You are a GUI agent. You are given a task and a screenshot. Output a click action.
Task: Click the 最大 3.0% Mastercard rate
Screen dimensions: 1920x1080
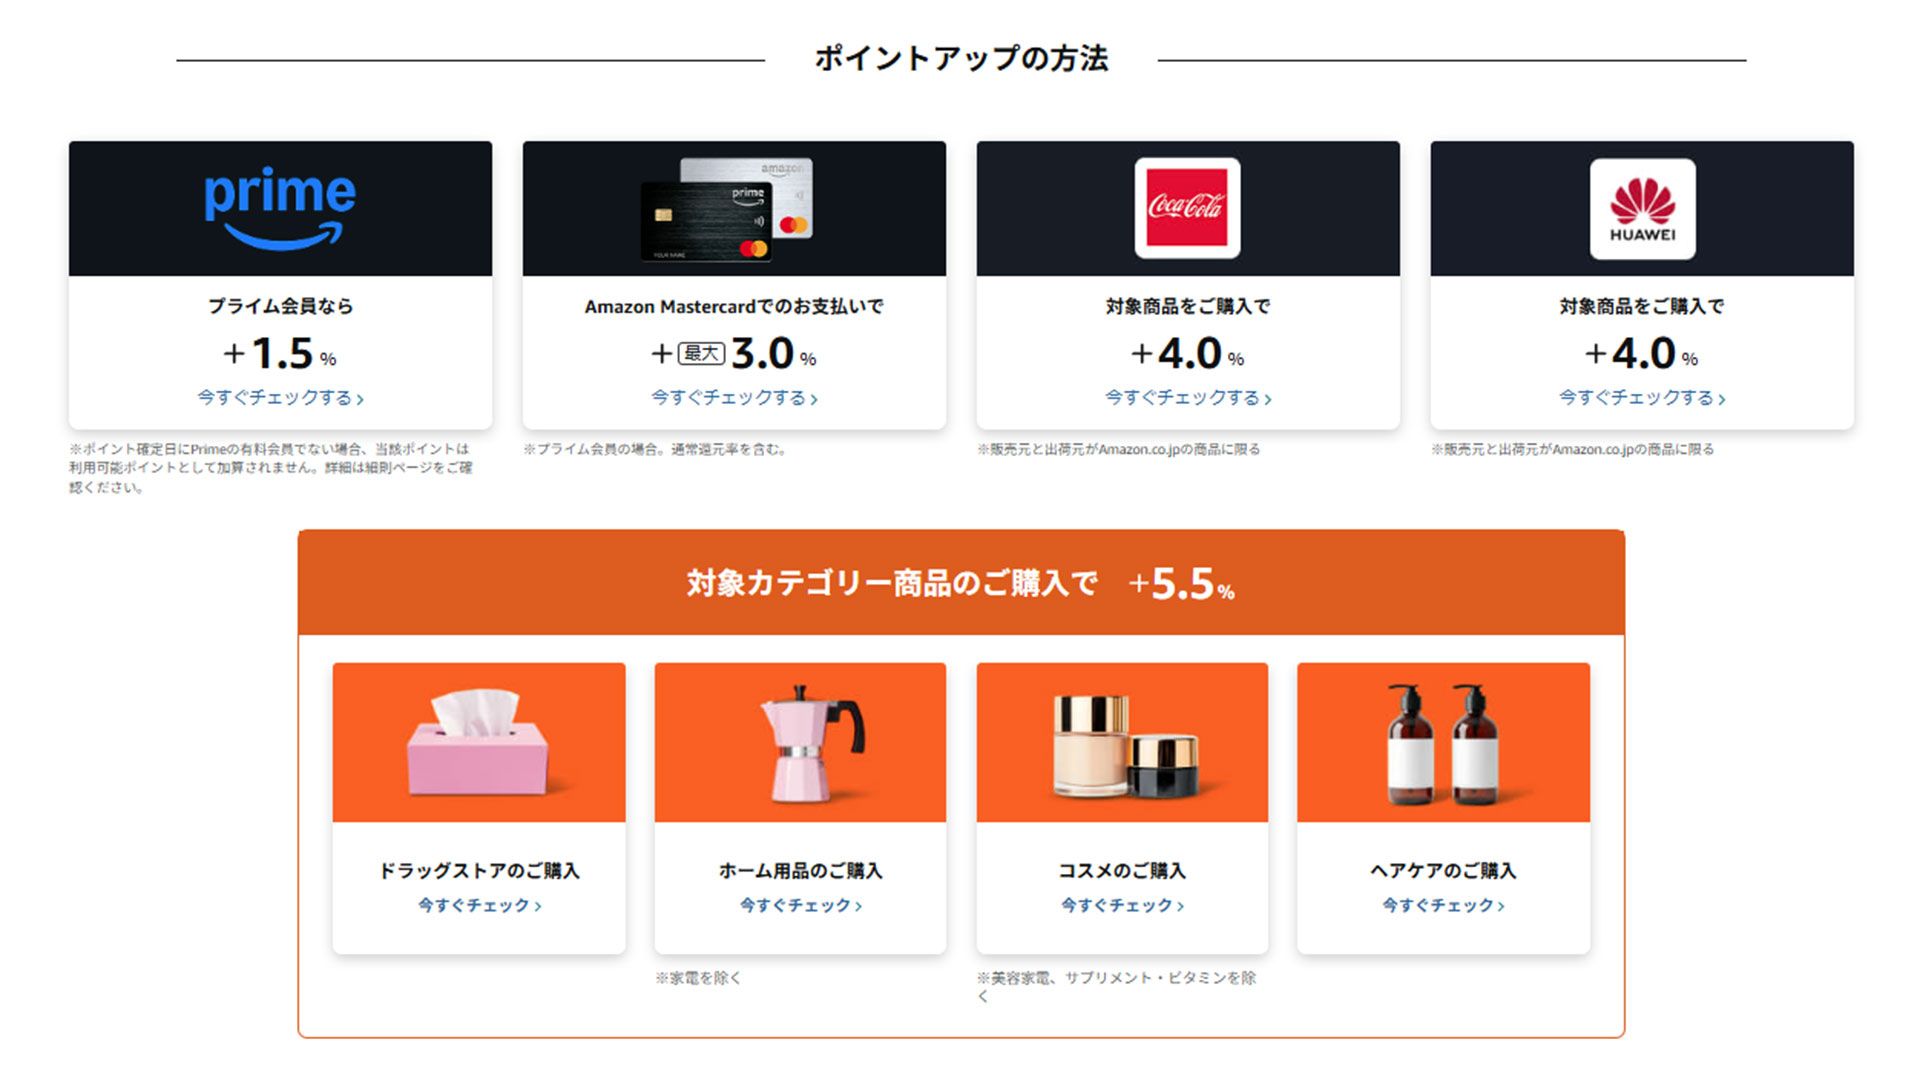[x=734, y=353]
